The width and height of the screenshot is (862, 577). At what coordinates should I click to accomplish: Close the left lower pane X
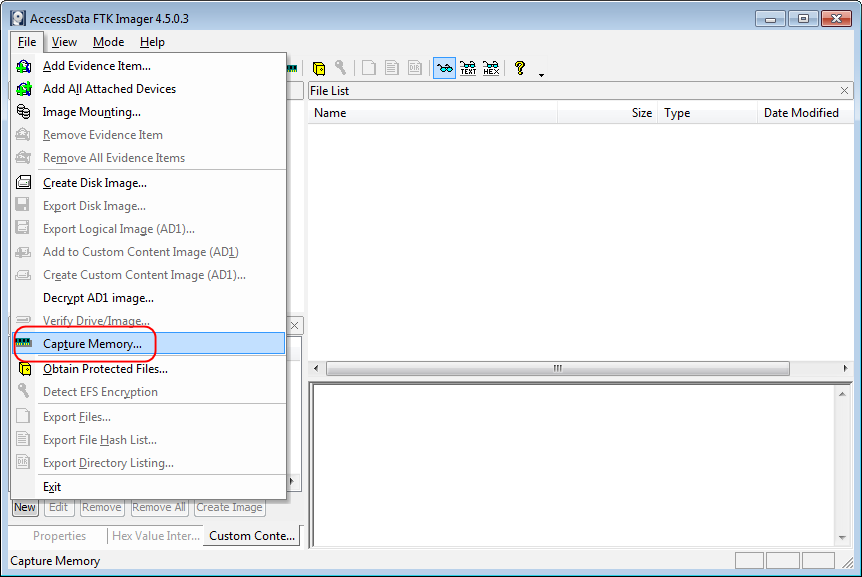(295, 325)
